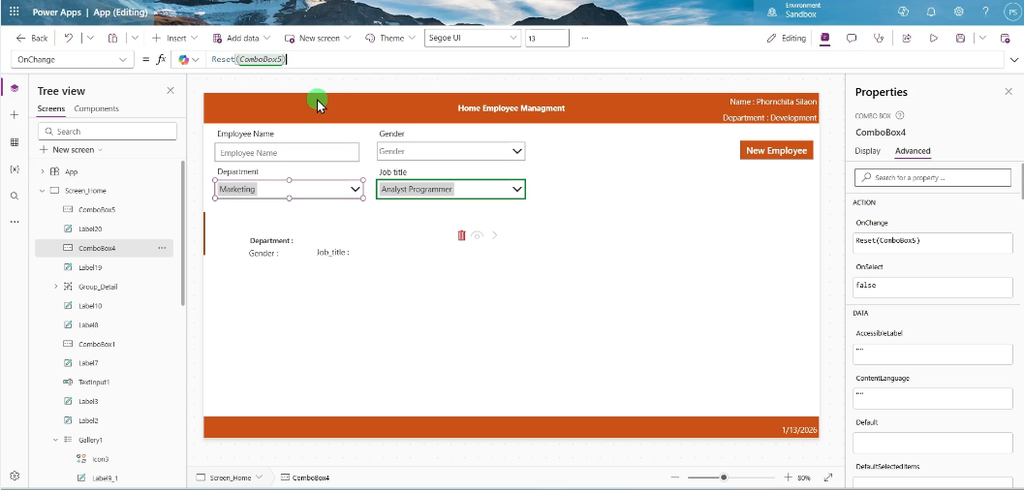Click the red trash delete icon in gallery
This screenshot has height=490, width=1024.
coord(462,235)
